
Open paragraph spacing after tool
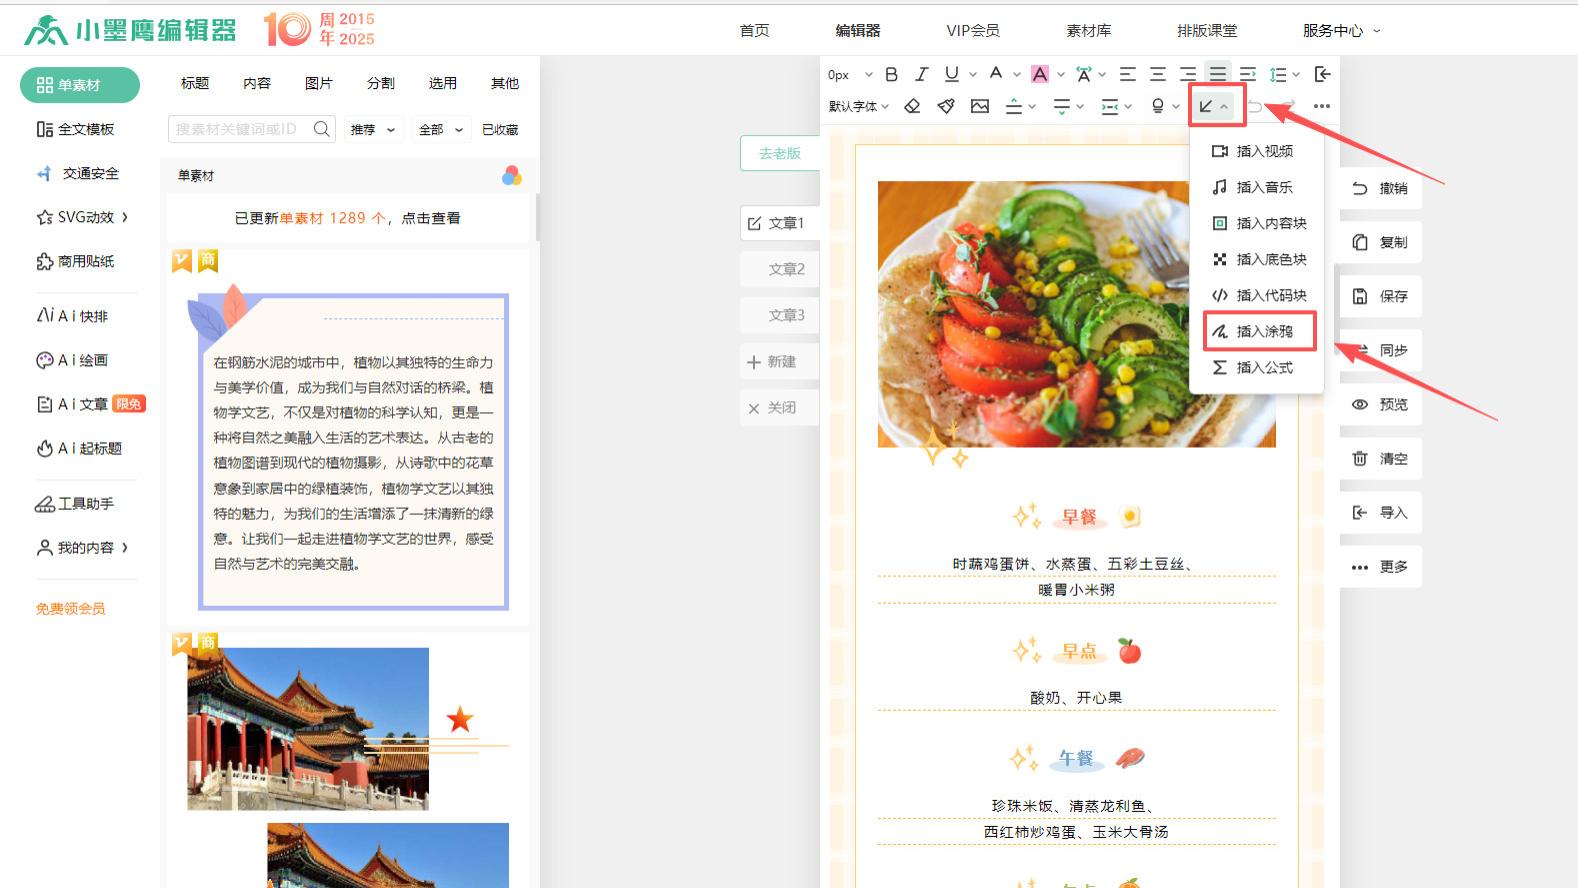tap(1062, 106)
